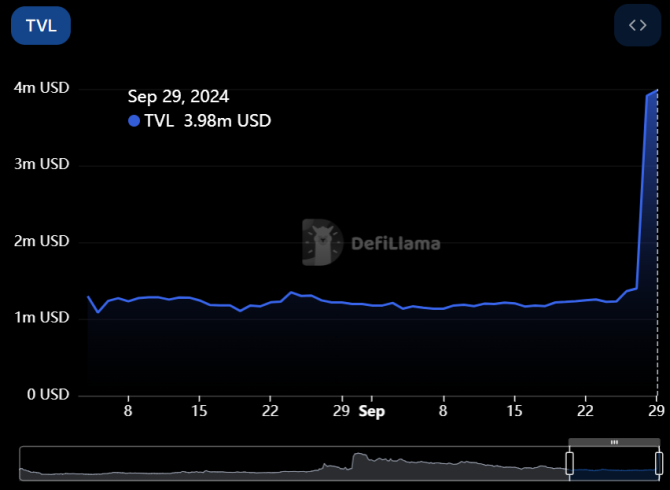
Task: Click the blue TVL legend dot
Action: [134, 121]
